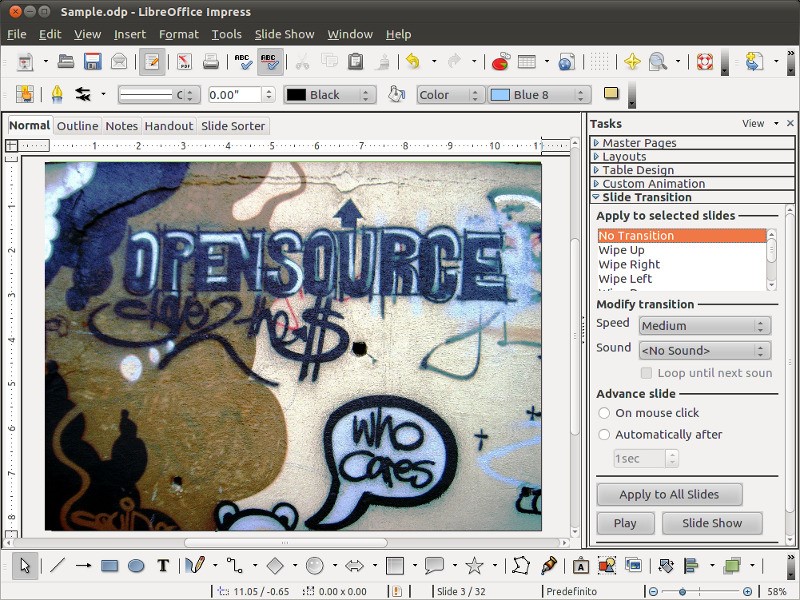Open the Slide Show menu
The image size is (800, 600).
(284, 33)
